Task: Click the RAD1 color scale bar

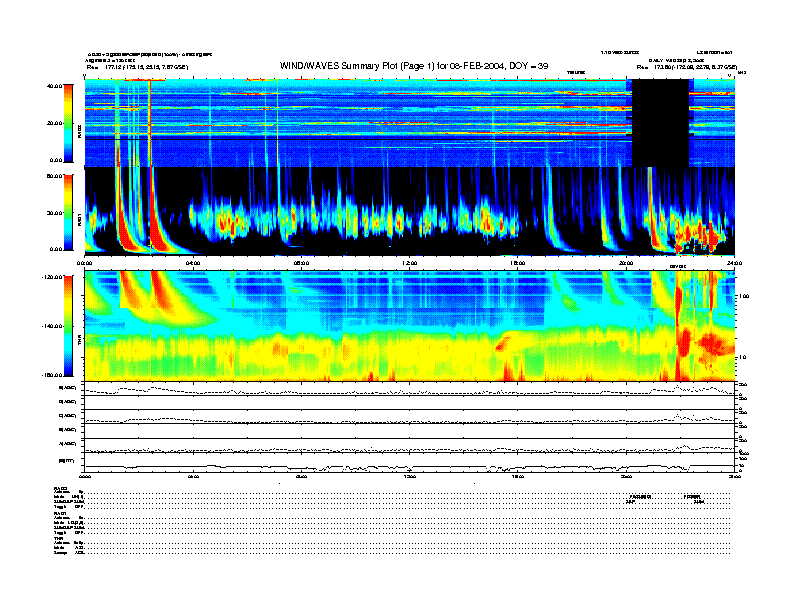Action: [67, 212]
